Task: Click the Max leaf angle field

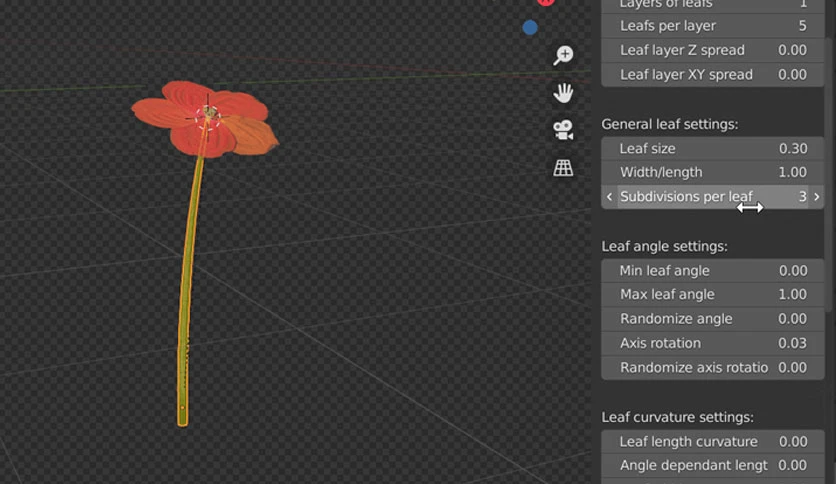Action: tap(713, 295)
